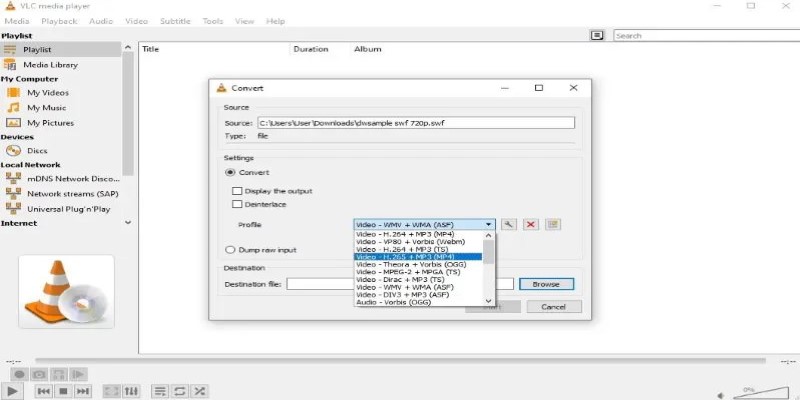Click the mute speaker icon
Screen dimensions: 800x400
720,395
